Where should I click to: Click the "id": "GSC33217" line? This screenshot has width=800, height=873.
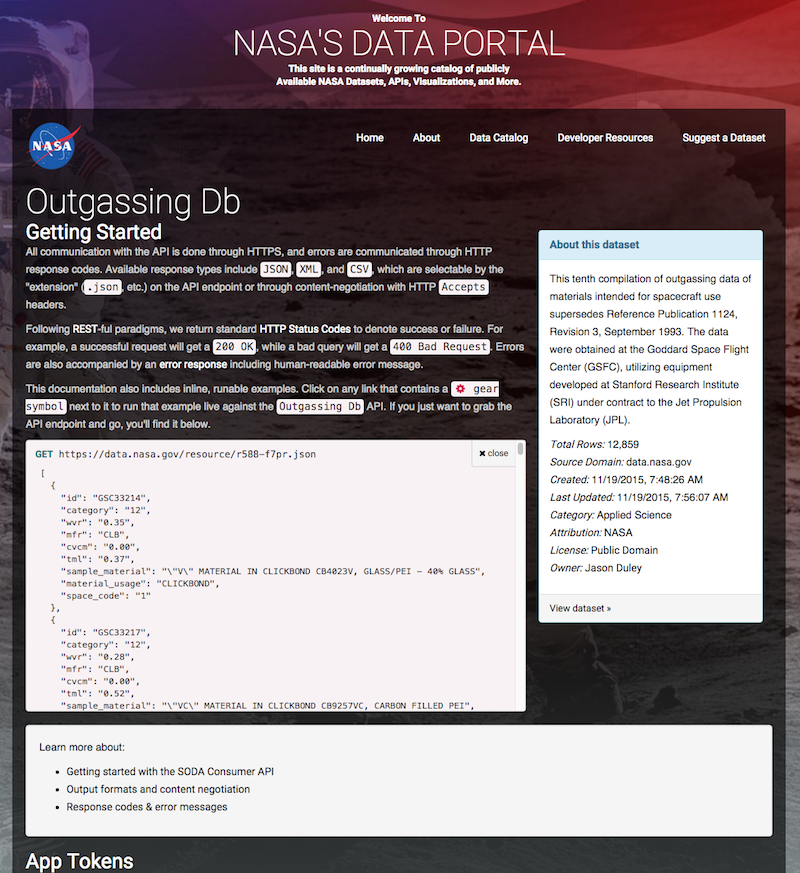pos(105,632)
